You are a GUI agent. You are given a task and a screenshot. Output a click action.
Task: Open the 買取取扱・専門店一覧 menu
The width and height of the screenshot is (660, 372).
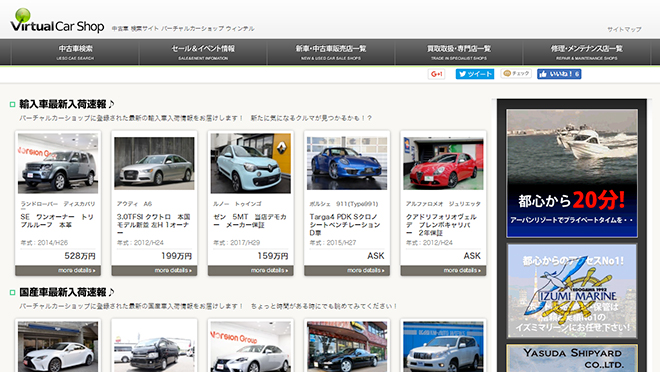459,52
